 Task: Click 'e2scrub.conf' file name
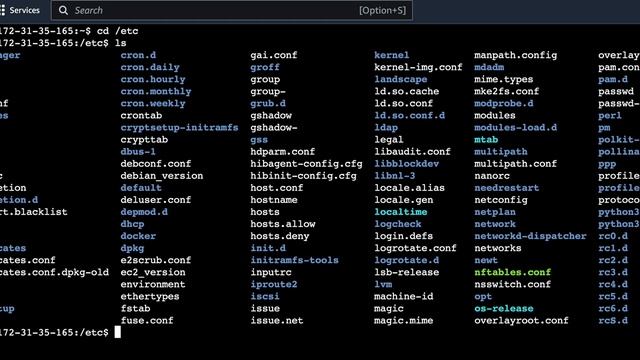coord(156,260)
